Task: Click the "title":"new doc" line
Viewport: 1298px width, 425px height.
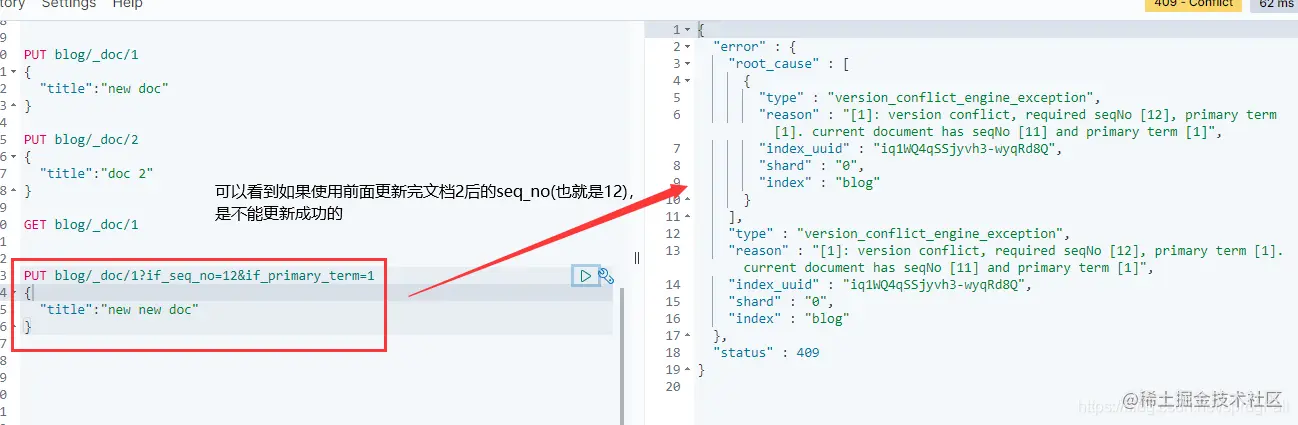Action: point(104,89)
